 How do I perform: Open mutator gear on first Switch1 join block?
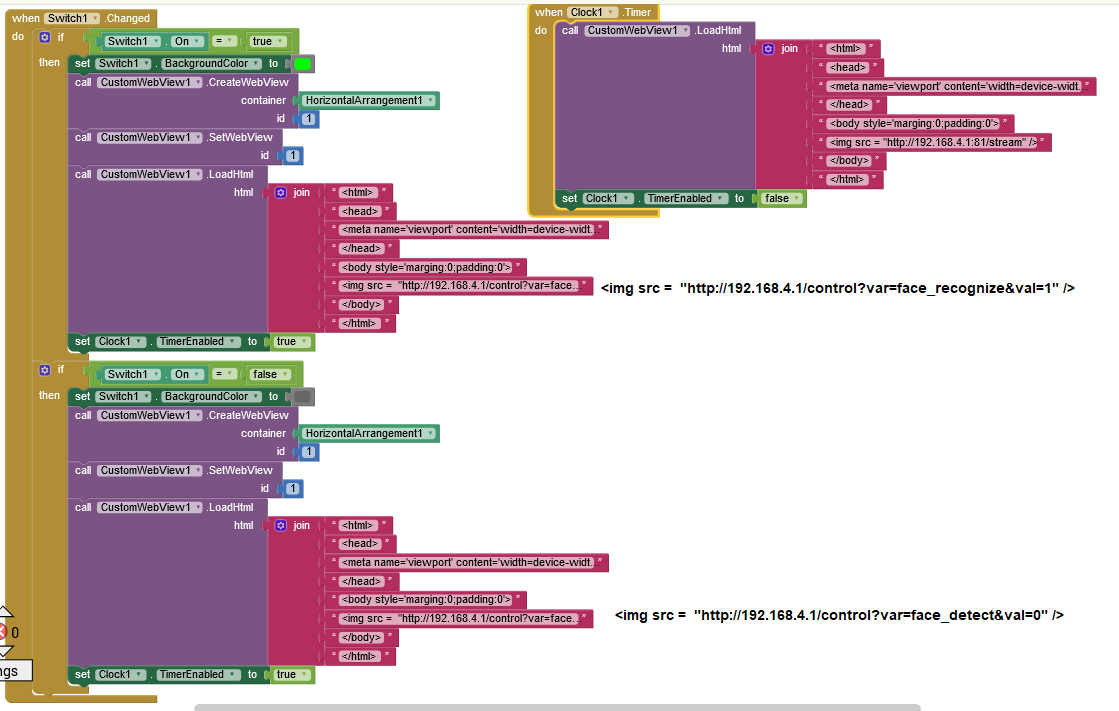point(281,192)
